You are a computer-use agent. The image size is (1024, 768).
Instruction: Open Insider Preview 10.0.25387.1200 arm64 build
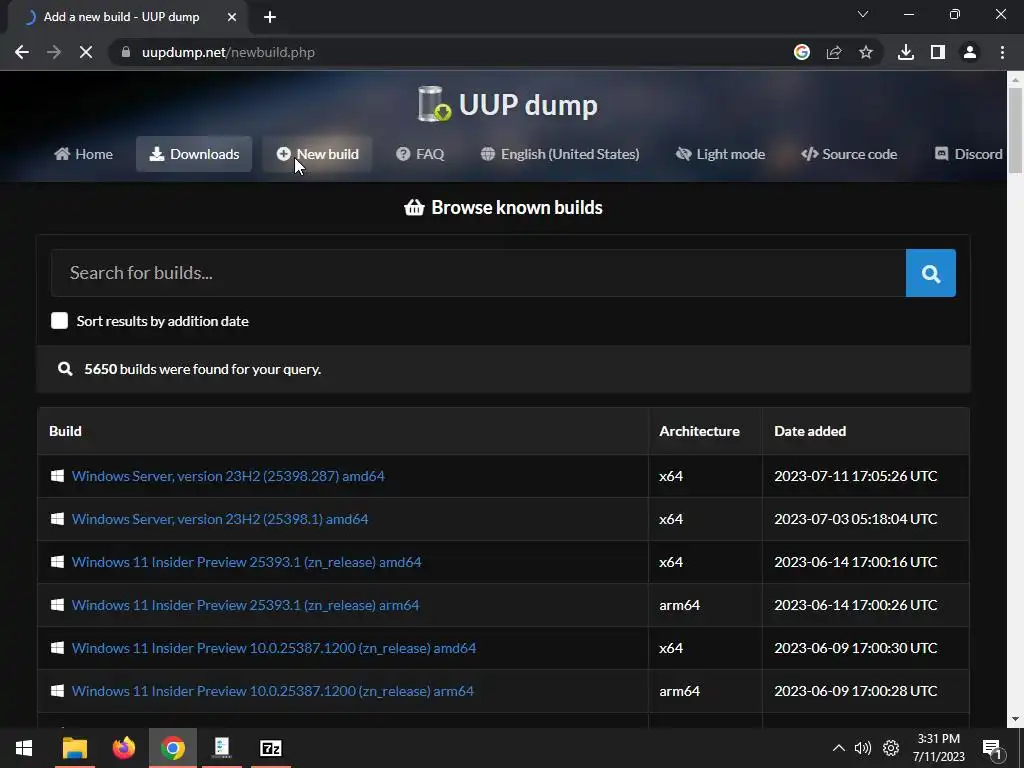pyautogui.click(x=272, y=691)
